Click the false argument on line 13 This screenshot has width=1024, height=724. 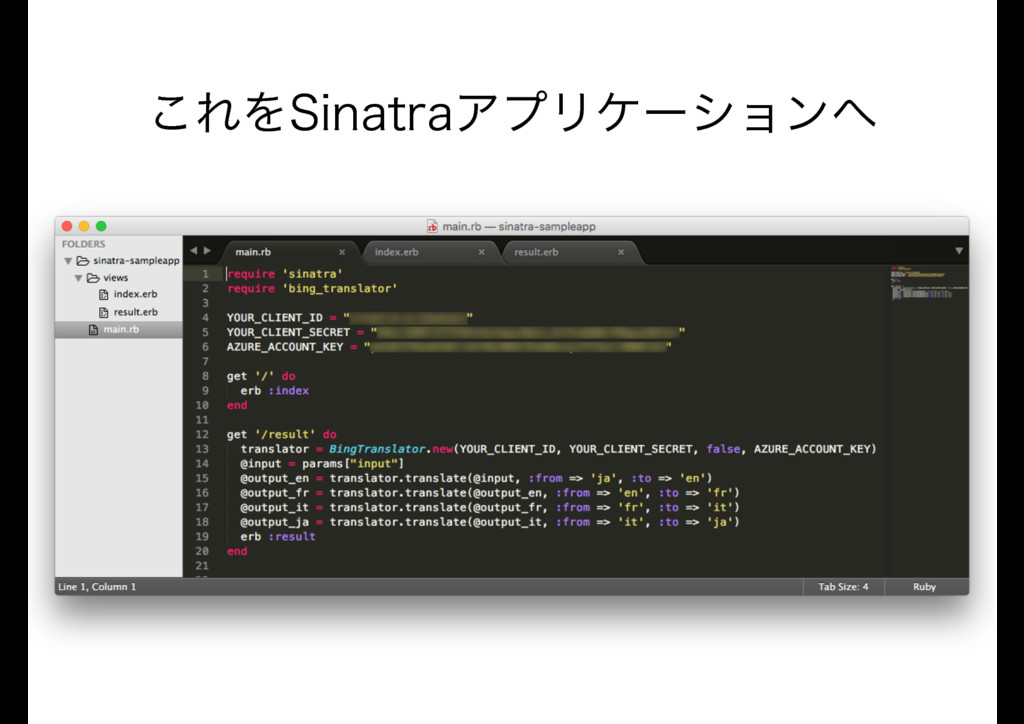(723, 449)
